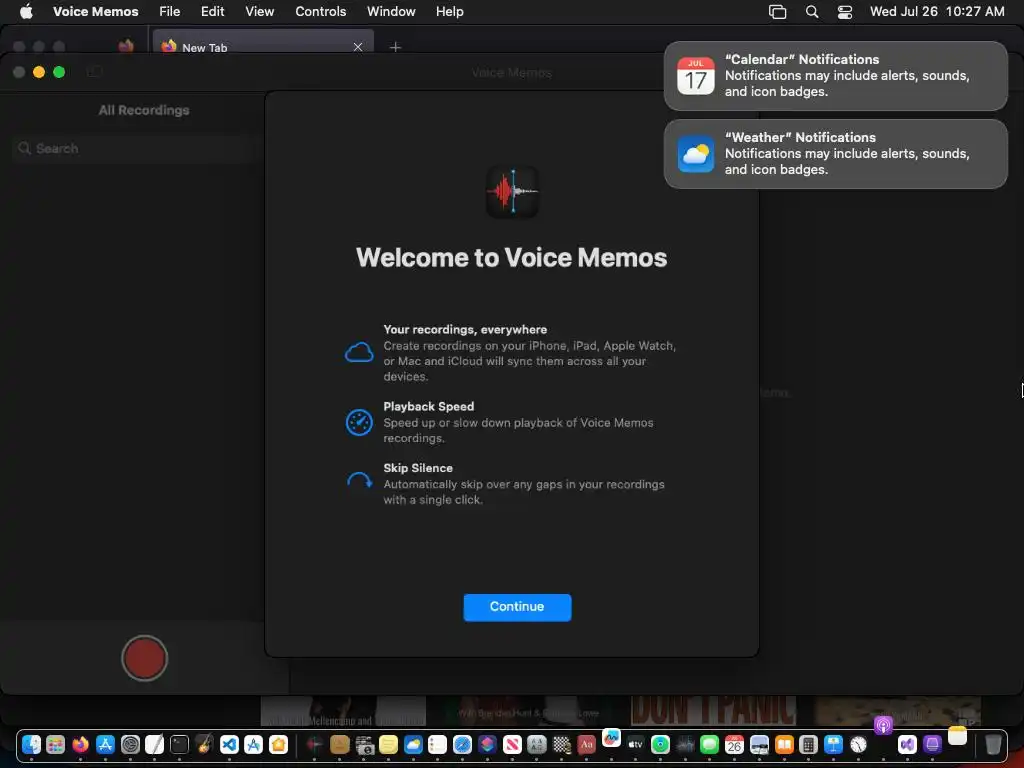The height and width of the screenshot is (768, 1024).
Task: Open the Help menu
Action: (x=449, y=11)
